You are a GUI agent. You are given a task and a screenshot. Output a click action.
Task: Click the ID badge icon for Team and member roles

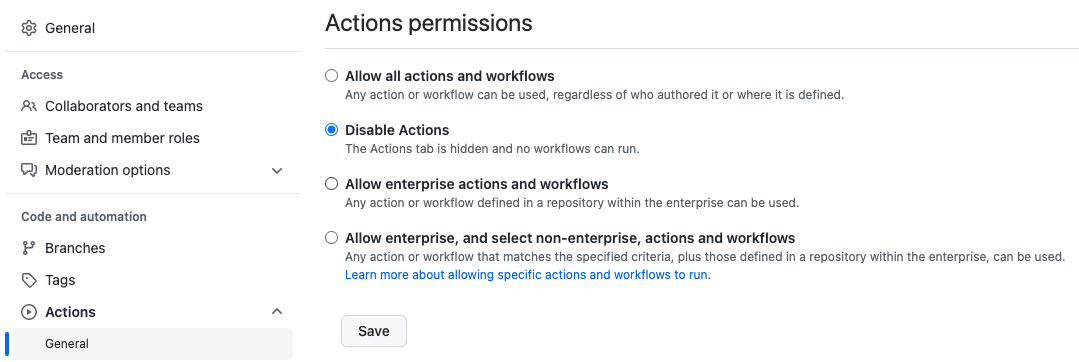[x=29, y=138]
